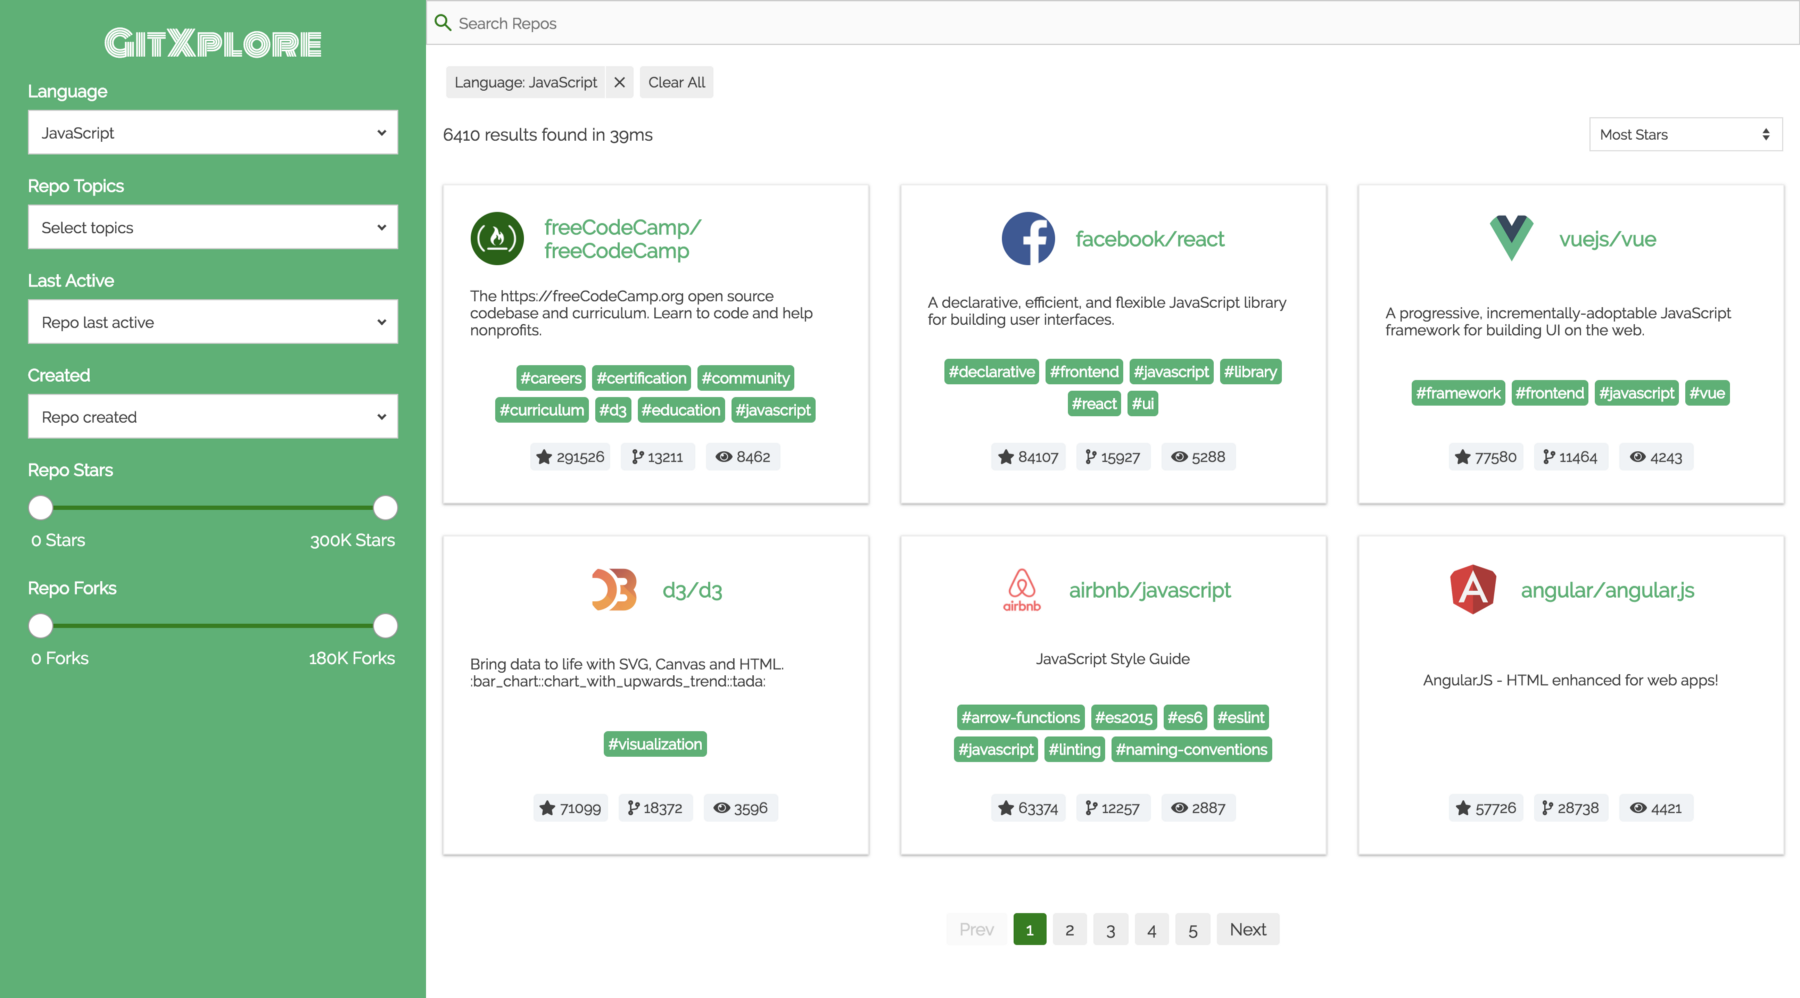Click the watchers count 3596 on d3
Viewport: 1800px width, 998px height.
pyautogui.click(x=740, y=808)
